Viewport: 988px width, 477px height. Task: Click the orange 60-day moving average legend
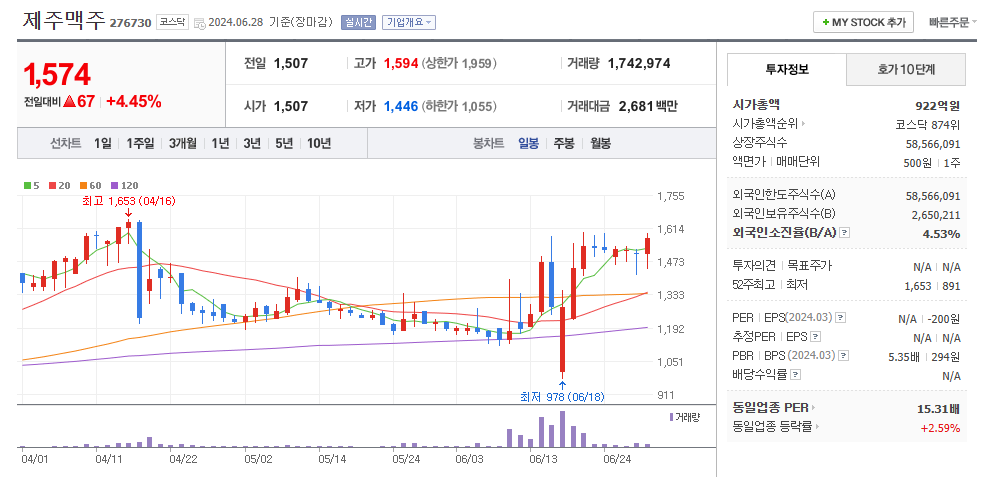tap(91, 185)
